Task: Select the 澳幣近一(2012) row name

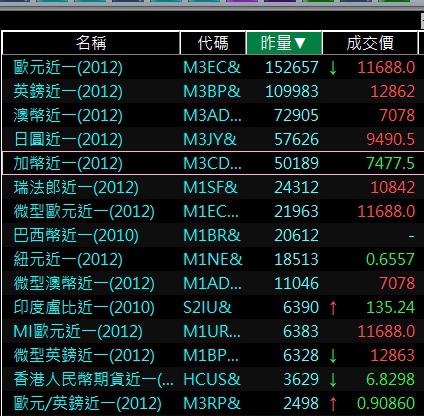Action: point(68,116)
